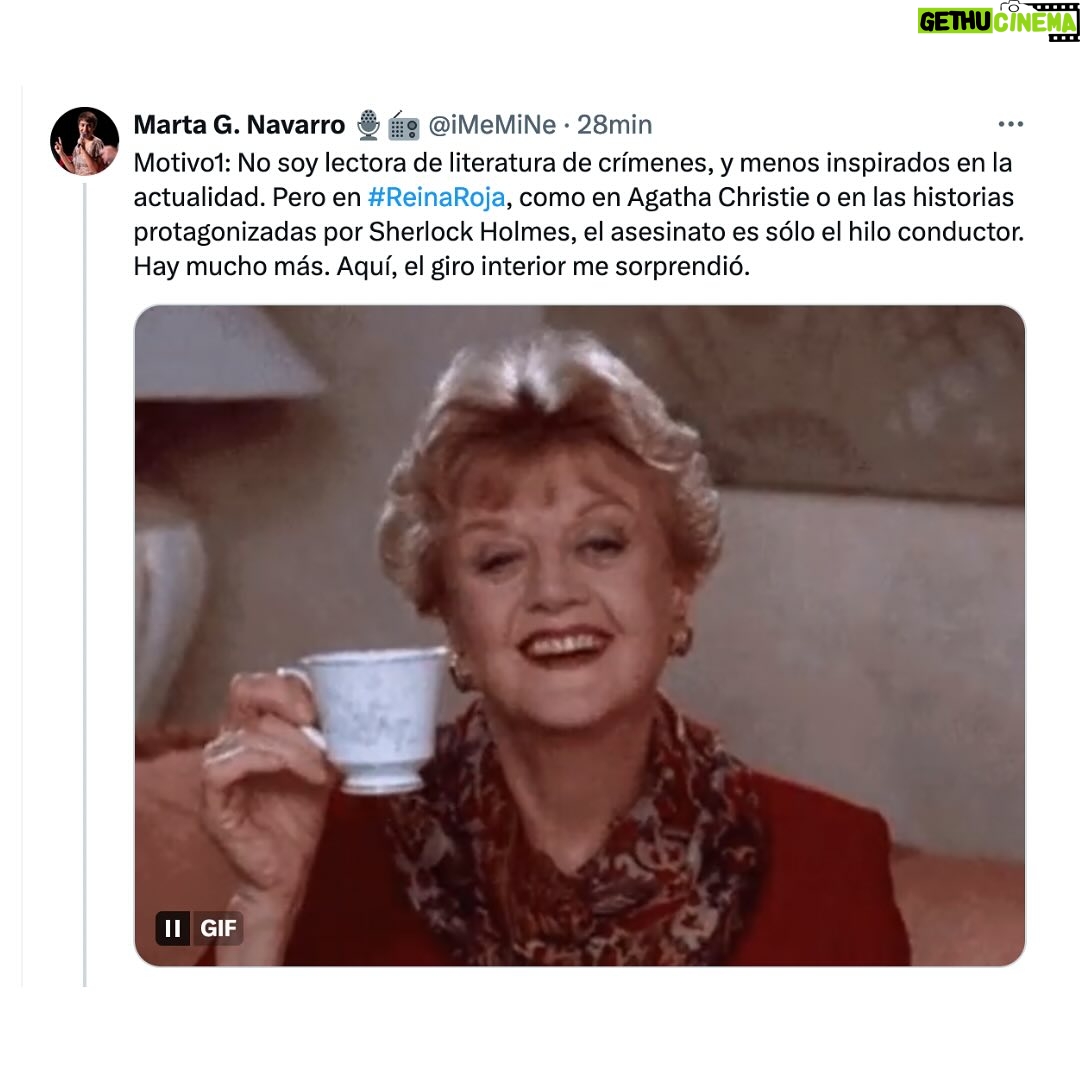Open the #ReinaRoja hashtag link
This screenshot has height=1080, width=1080.
pyautogui.click(x=437, y=198)
